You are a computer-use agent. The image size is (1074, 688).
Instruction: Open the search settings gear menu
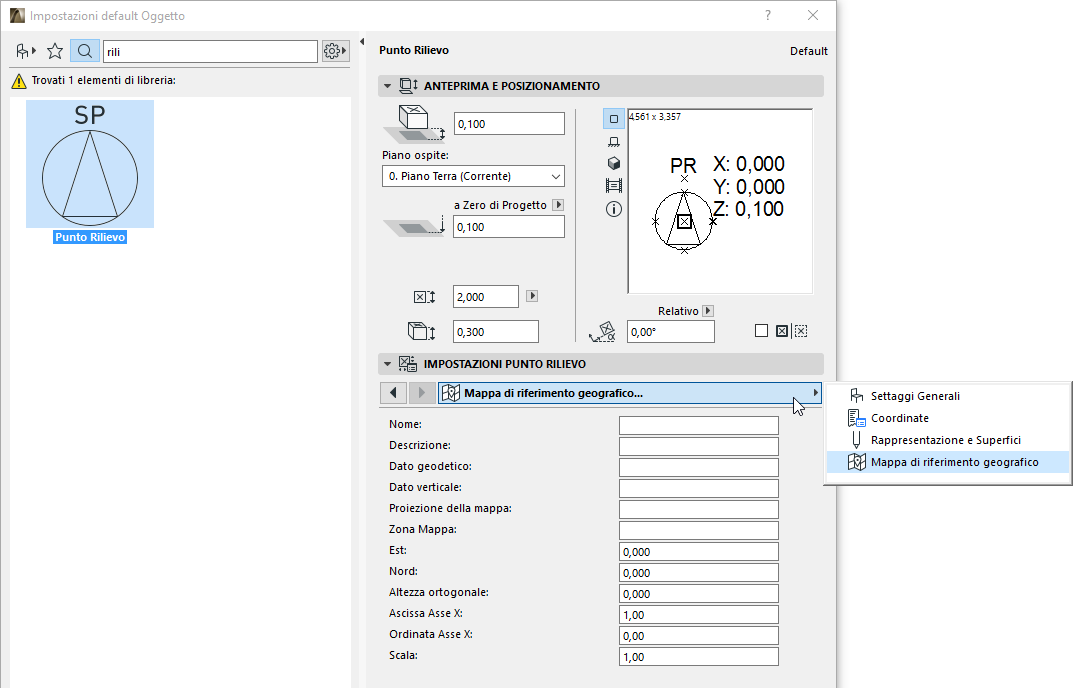tap(336, 51)
